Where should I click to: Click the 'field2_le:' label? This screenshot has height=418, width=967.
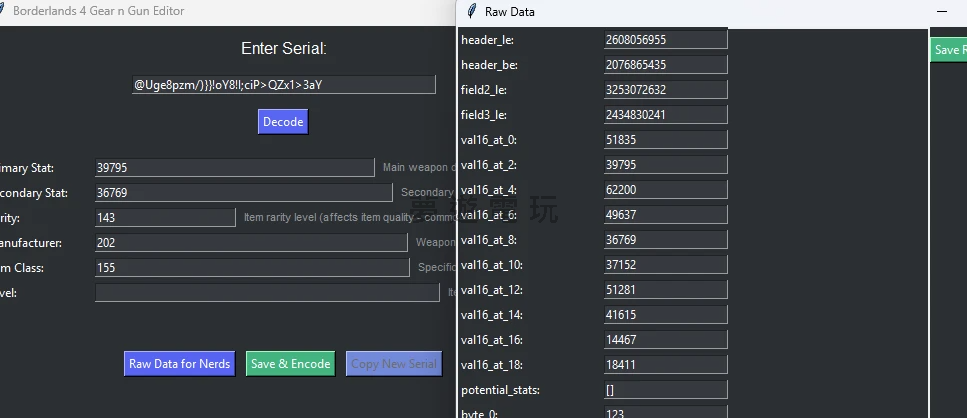coord(484,90)
